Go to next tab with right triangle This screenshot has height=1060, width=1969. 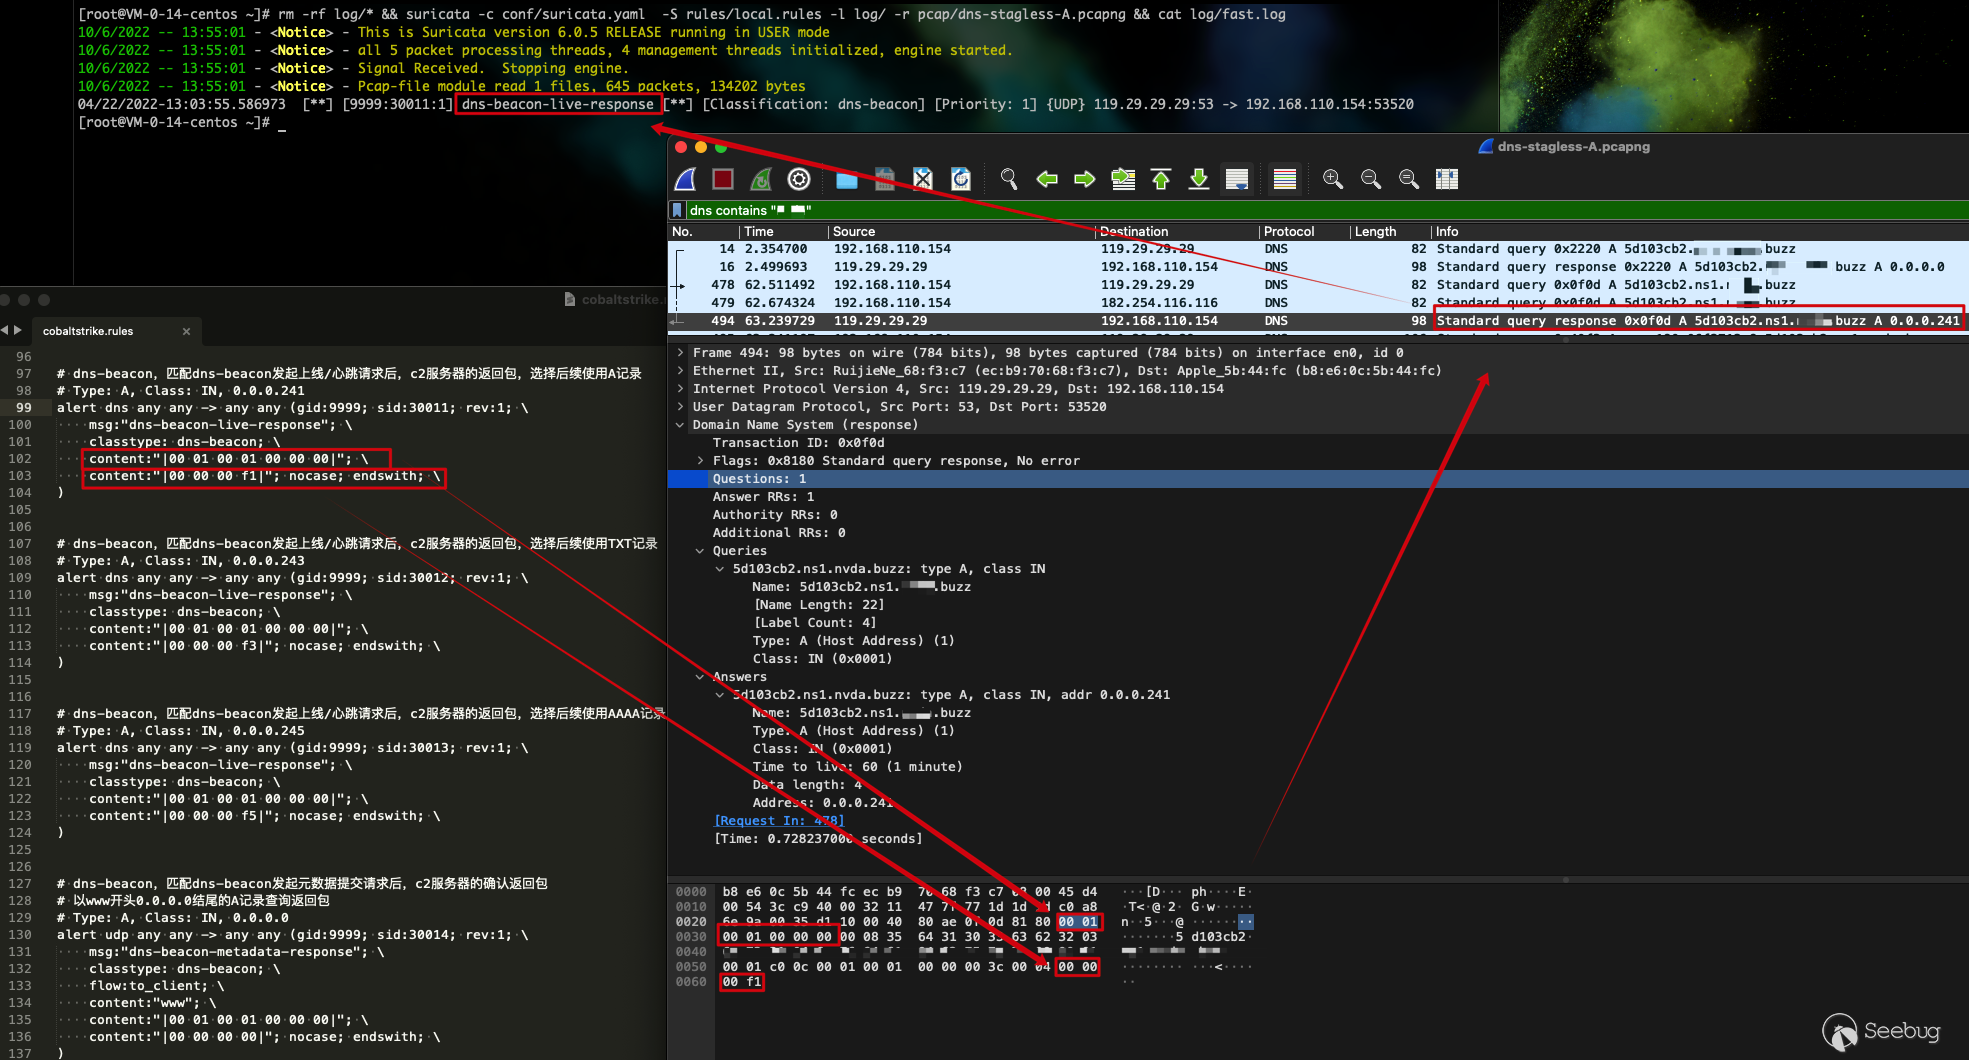point(17,330)
